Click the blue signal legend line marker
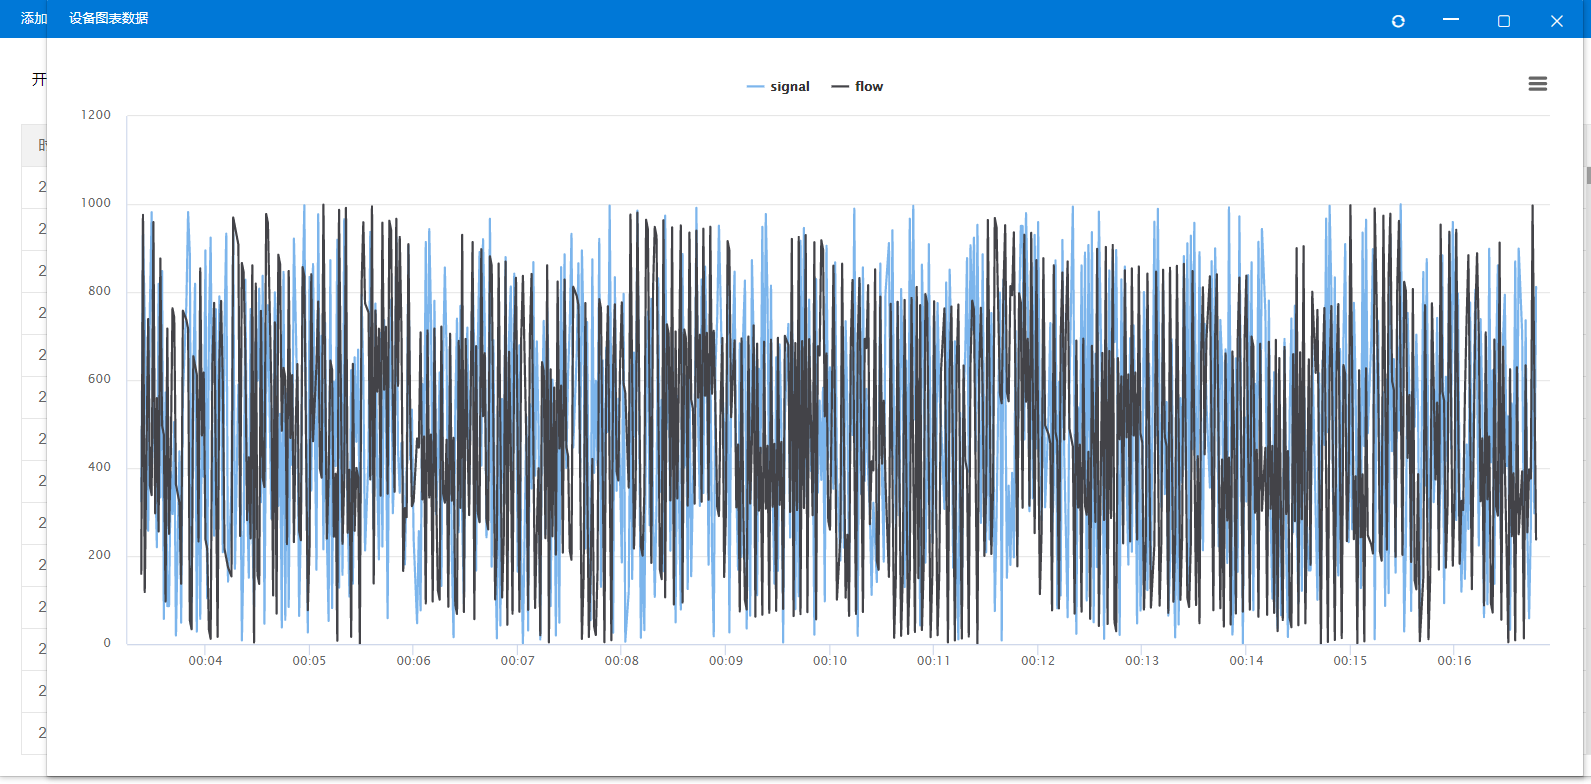 click(x=755, y=87)
